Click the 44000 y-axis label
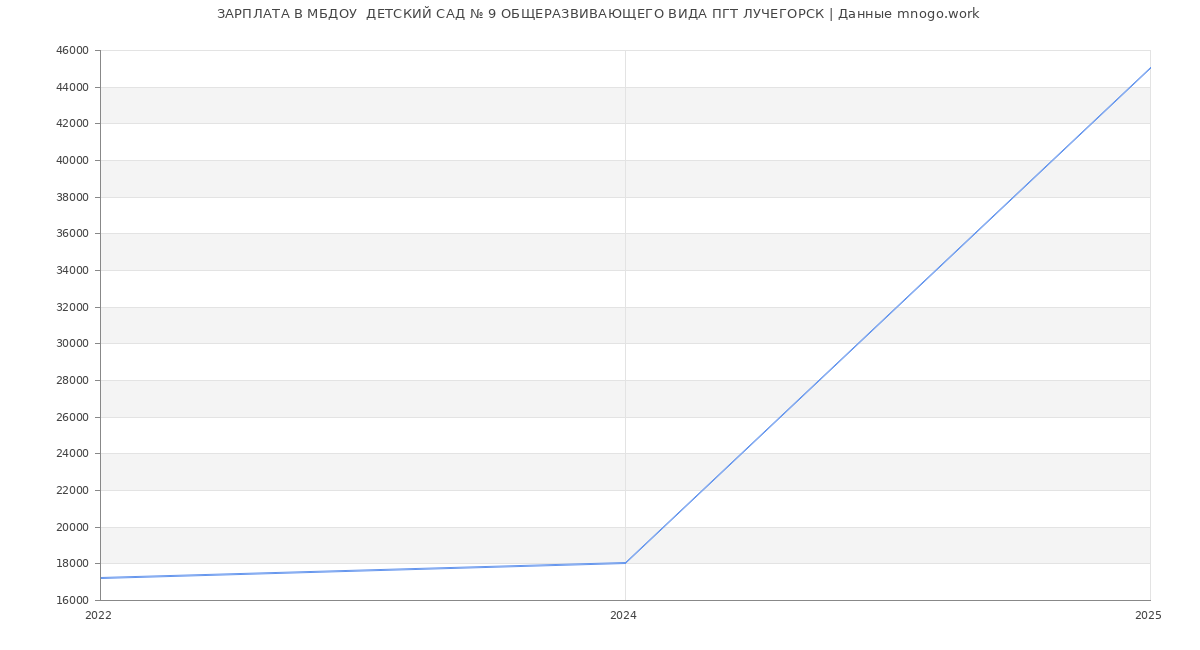This screenshot has width=1200, height=650. [x=72, y=87]
